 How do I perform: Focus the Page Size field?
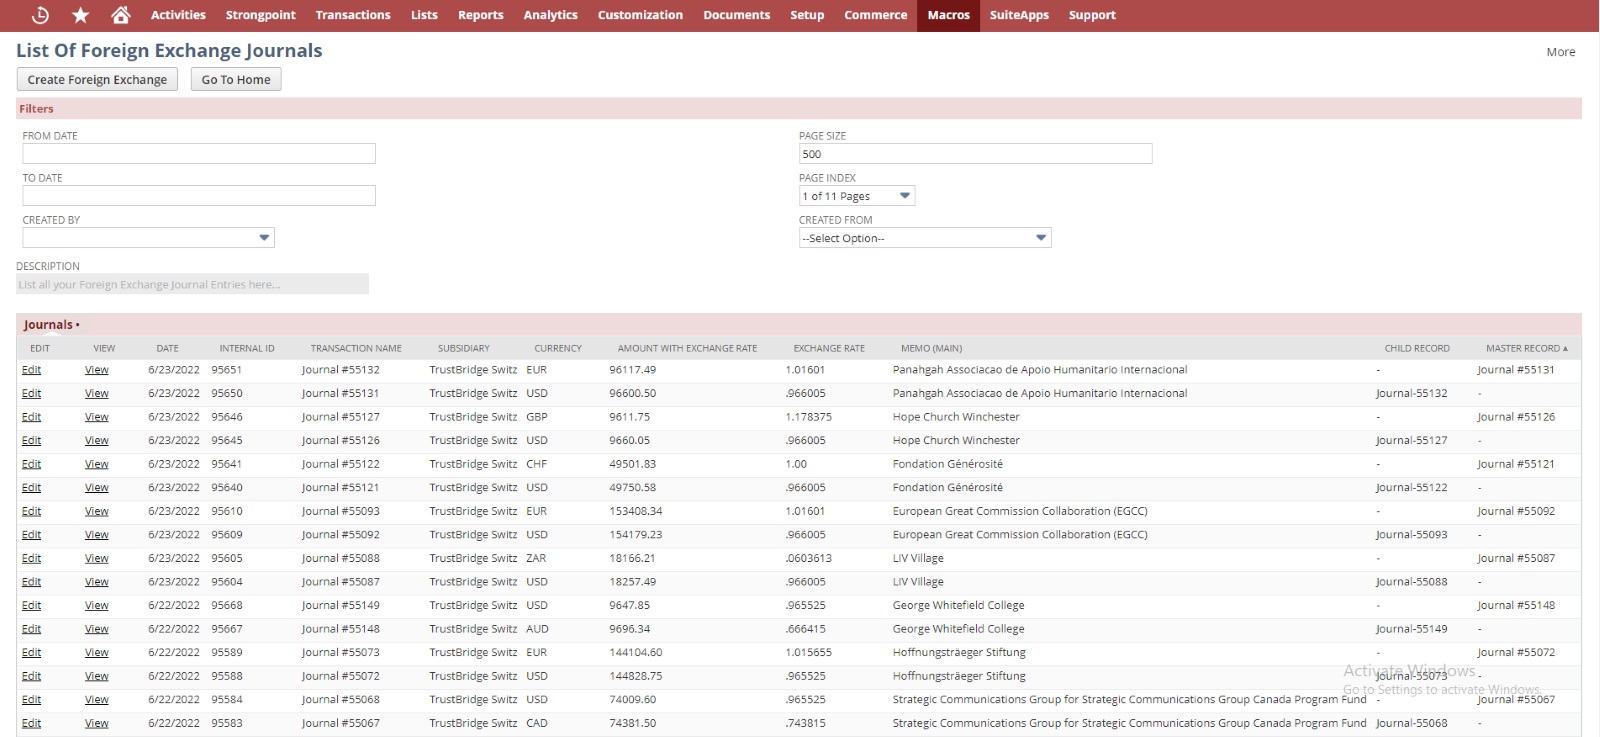(x=975, y=154)
